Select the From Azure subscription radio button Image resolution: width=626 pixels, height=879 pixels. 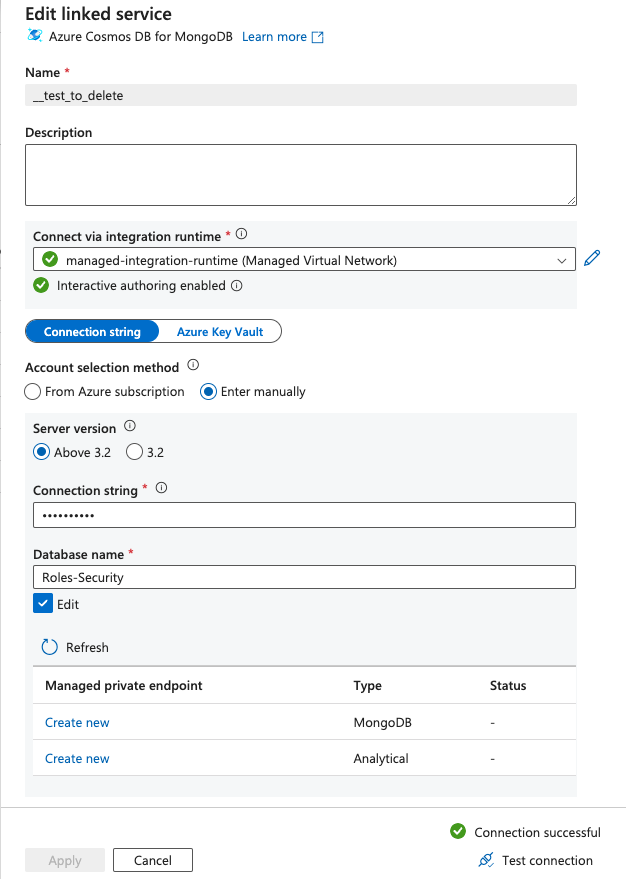click(x=33, y=392)
